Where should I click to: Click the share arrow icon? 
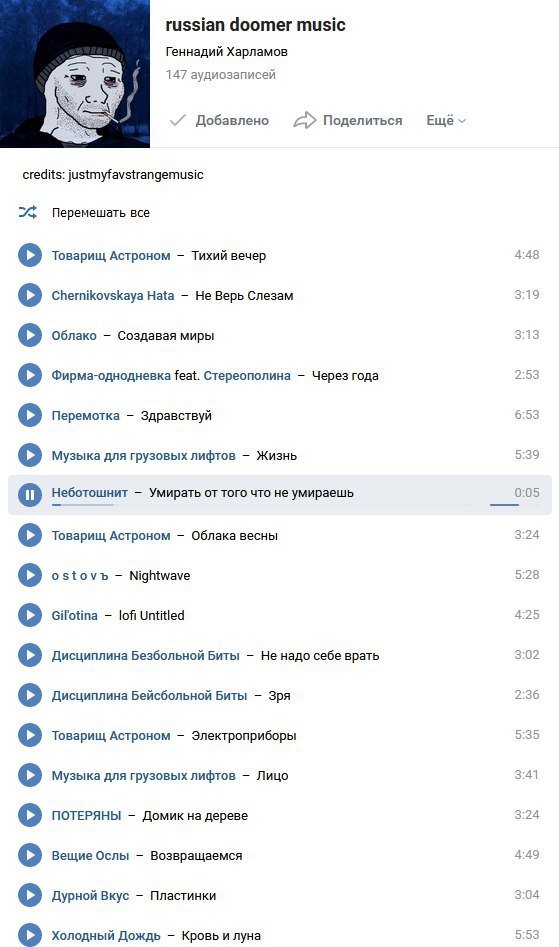pos(304,120)
